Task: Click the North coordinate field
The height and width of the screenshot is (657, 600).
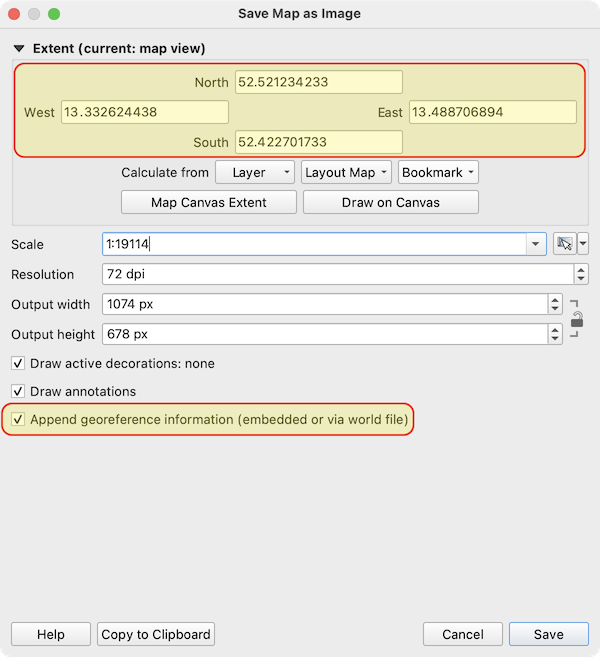Action: (x=319, y=82)
